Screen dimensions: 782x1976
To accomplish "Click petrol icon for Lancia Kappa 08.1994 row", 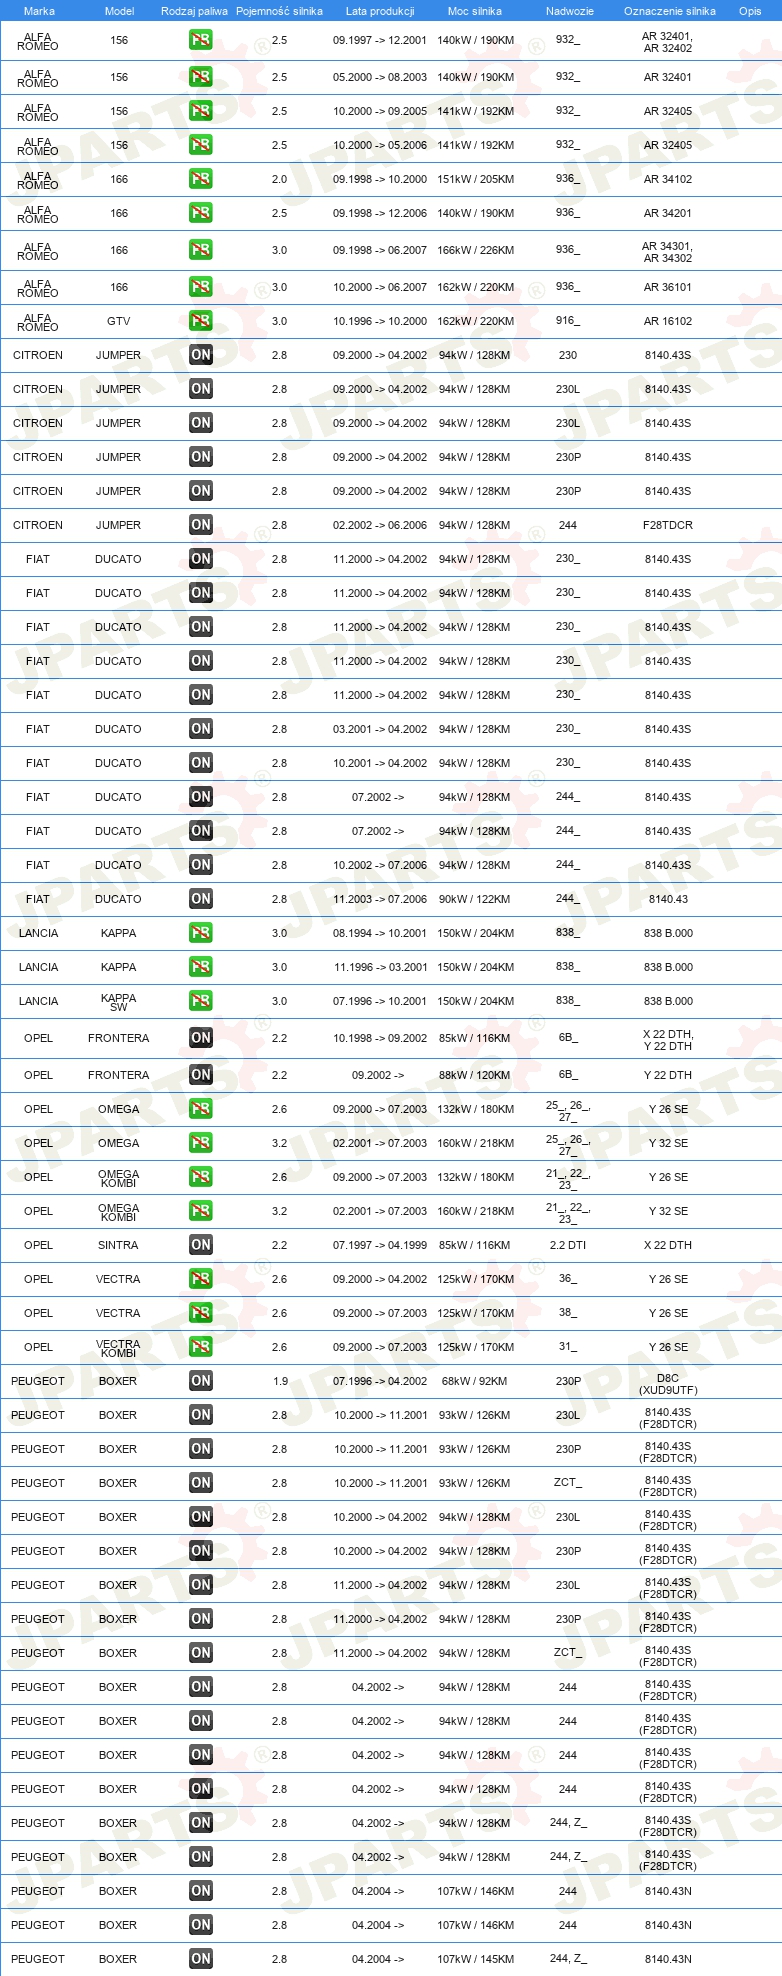I will pyautogui.click(x=201, y=933).
